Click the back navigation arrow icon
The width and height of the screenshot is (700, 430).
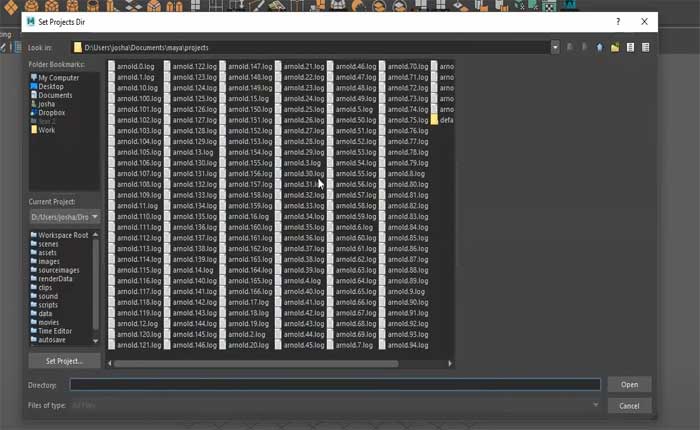[570, 47]
